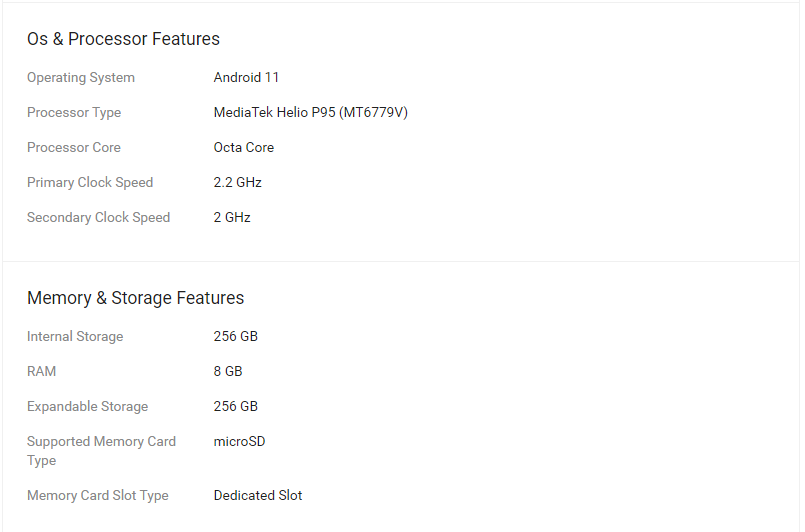Click the 2.2 GHz value
805x532 pixels.
[238, 182]
